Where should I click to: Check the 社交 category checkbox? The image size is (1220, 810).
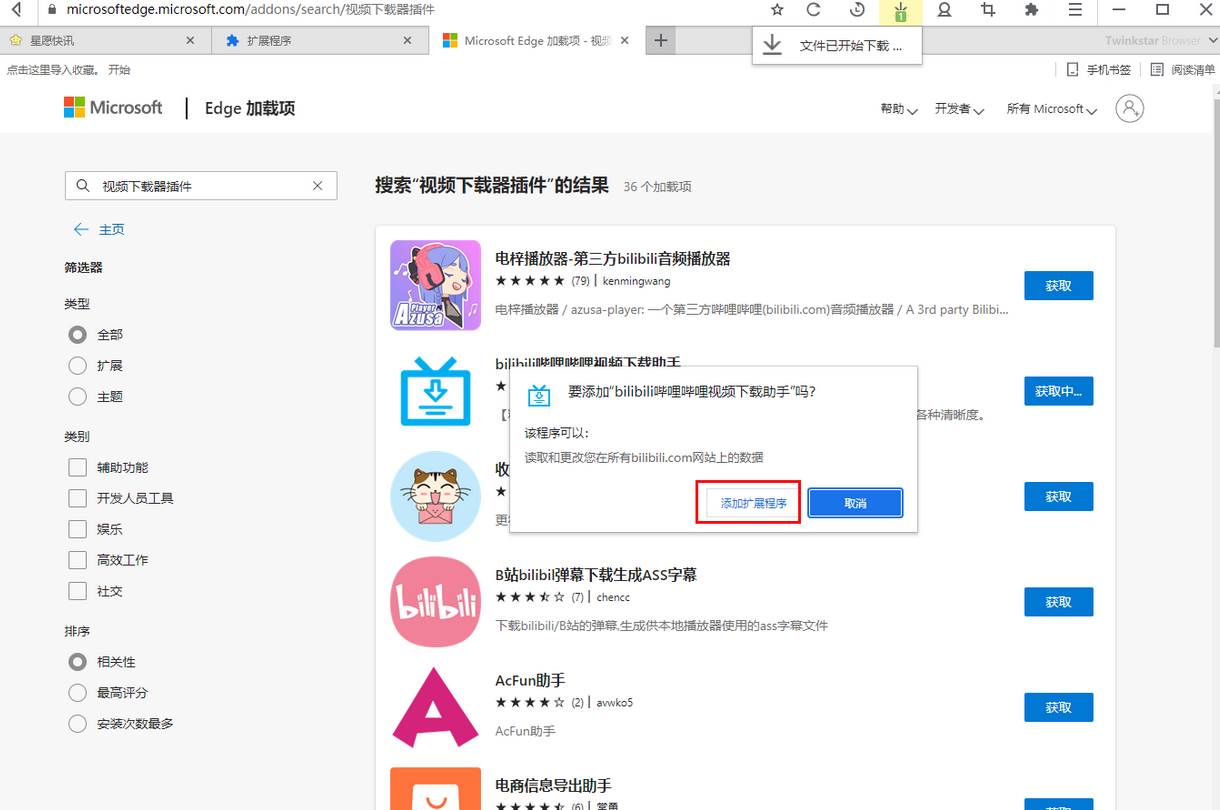pyautogui.click(x=77, y=591)
